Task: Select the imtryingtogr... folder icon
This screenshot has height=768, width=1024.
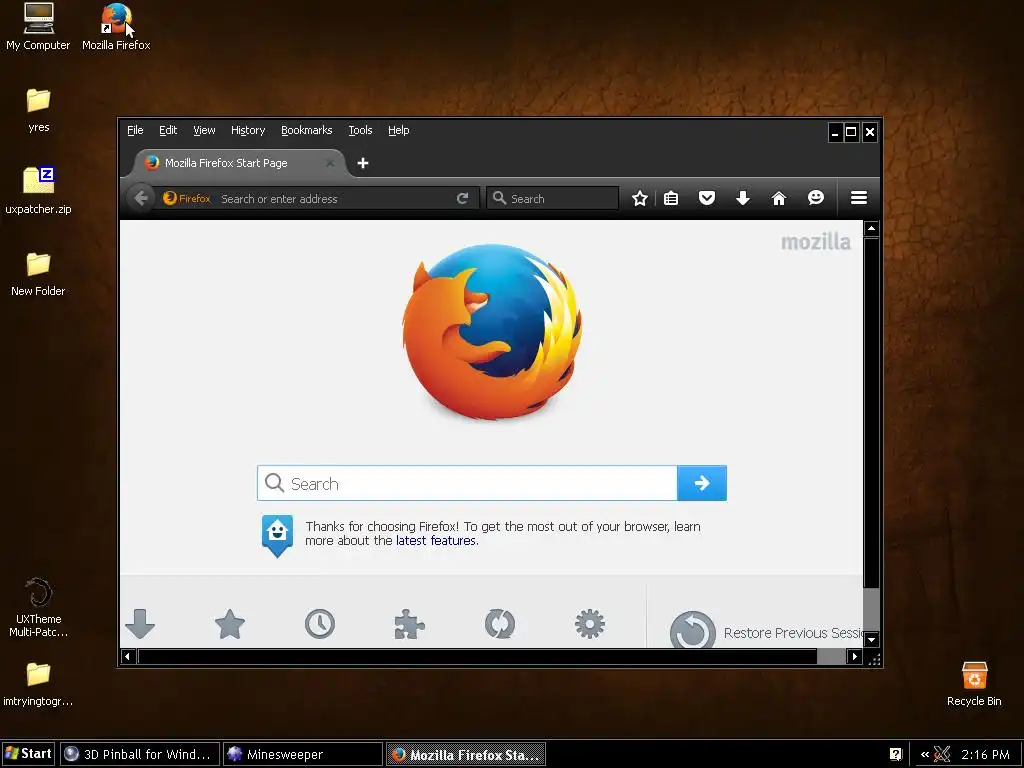Action: (38, 684)
